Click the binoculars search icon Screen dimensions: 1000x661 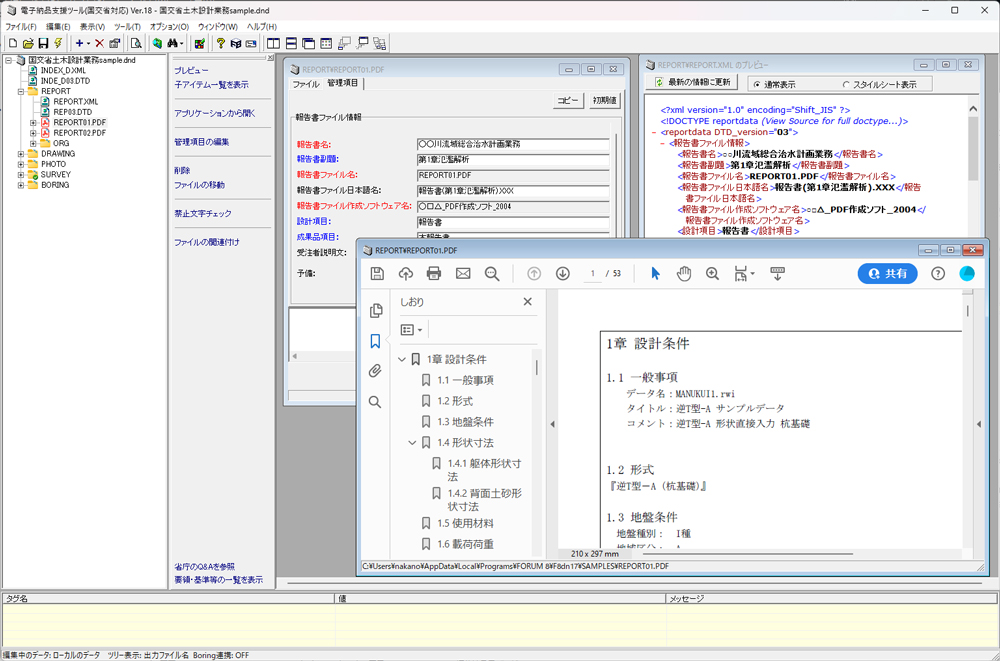tap(172, 43)
